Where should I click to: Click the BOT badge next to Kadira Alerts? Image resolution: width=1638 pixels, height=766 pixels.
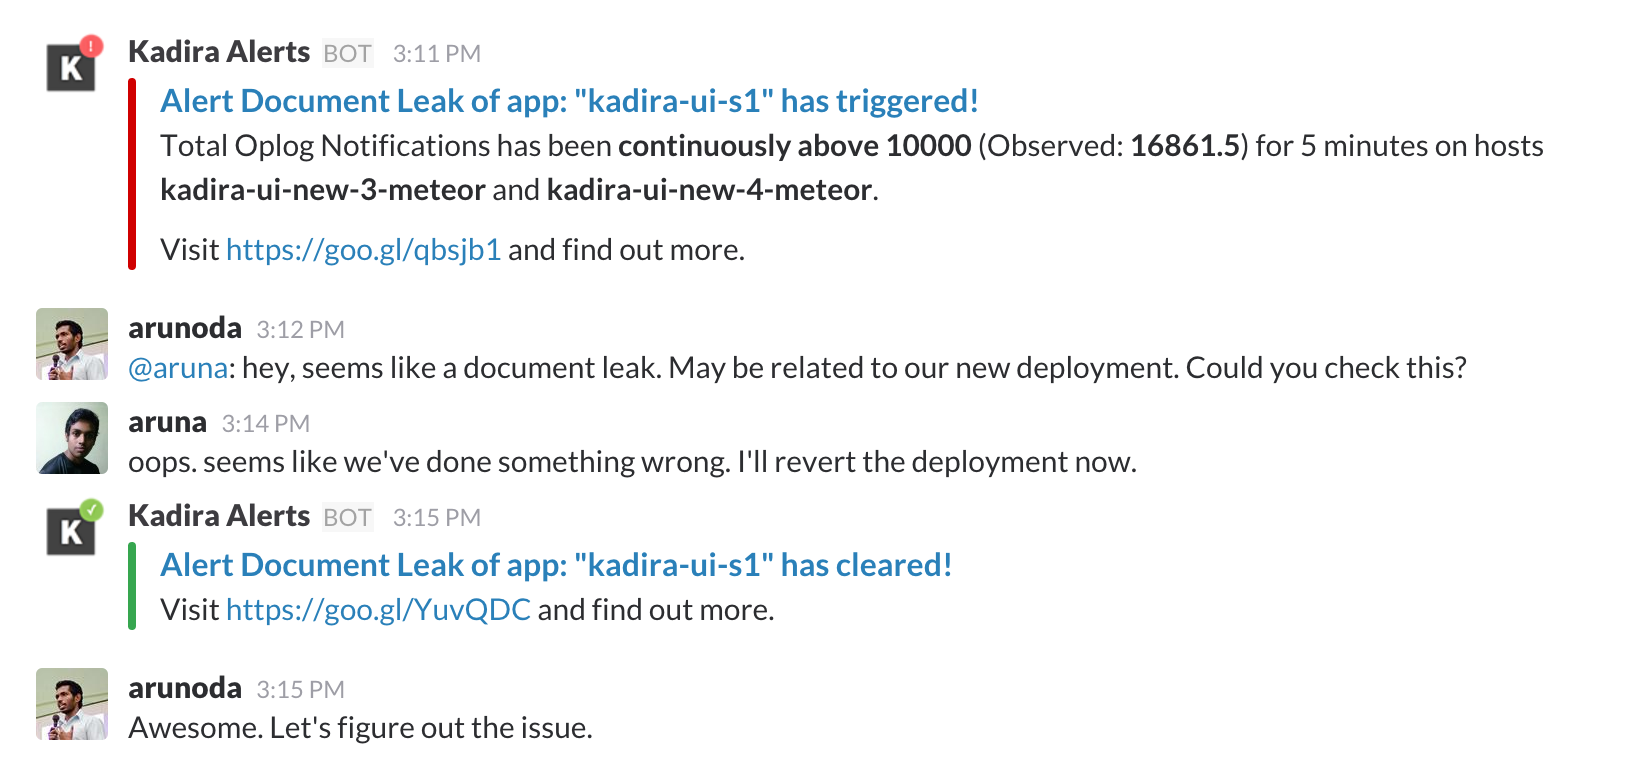tap(346, 54)
